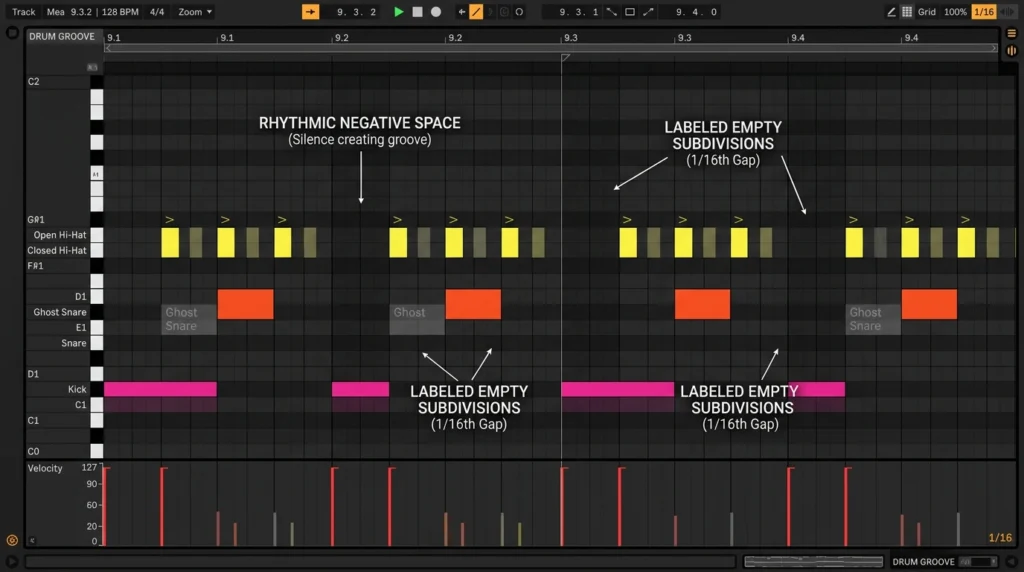Click the Open Hi-Hat piano key
The image size is (1024, 572).
click(97, 234)
